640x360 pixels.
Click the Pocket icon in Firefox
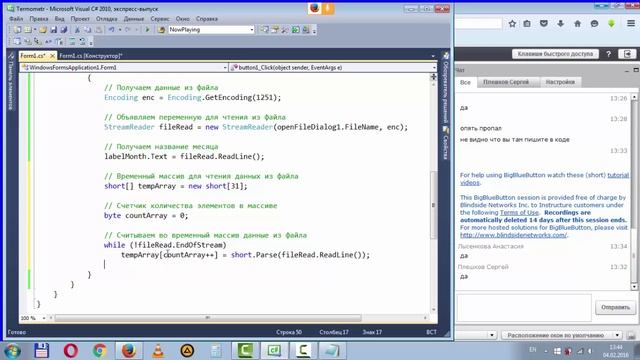pos(544,24)
